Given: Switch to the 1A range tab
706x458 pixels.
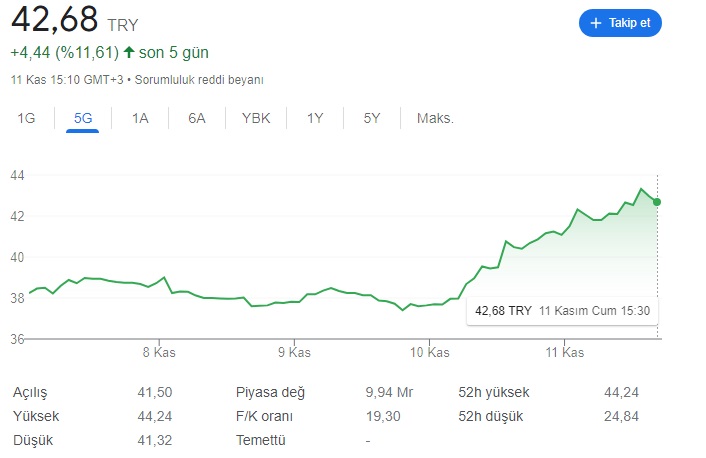Looking at the screenshot, I should [x=140, y=118].
